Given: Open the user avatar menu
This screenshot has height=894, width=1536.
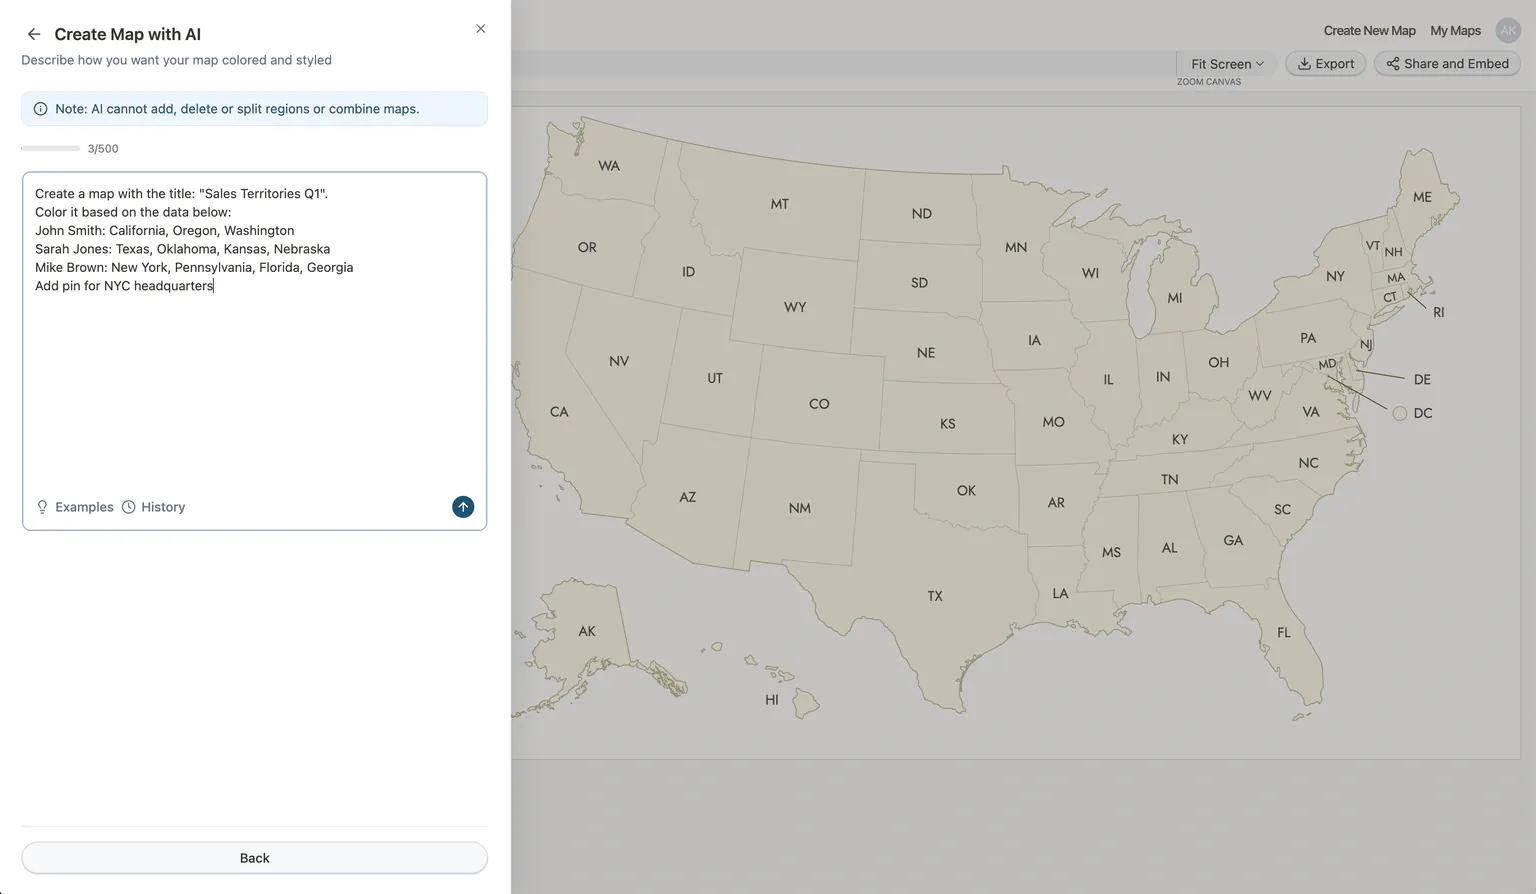Looking at the screenshot, I should (x=1507, y=31).
